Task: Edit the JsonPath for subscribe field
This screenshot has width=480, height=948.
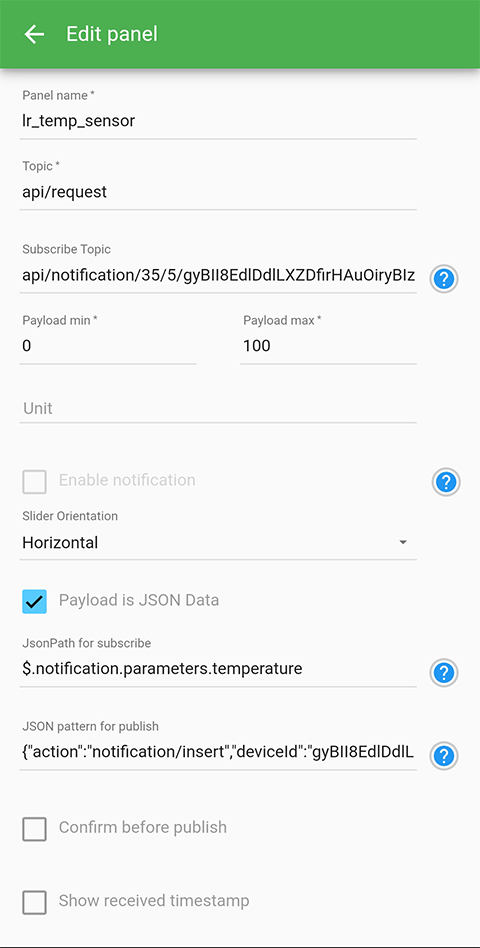Action: (x=218, y=669)
